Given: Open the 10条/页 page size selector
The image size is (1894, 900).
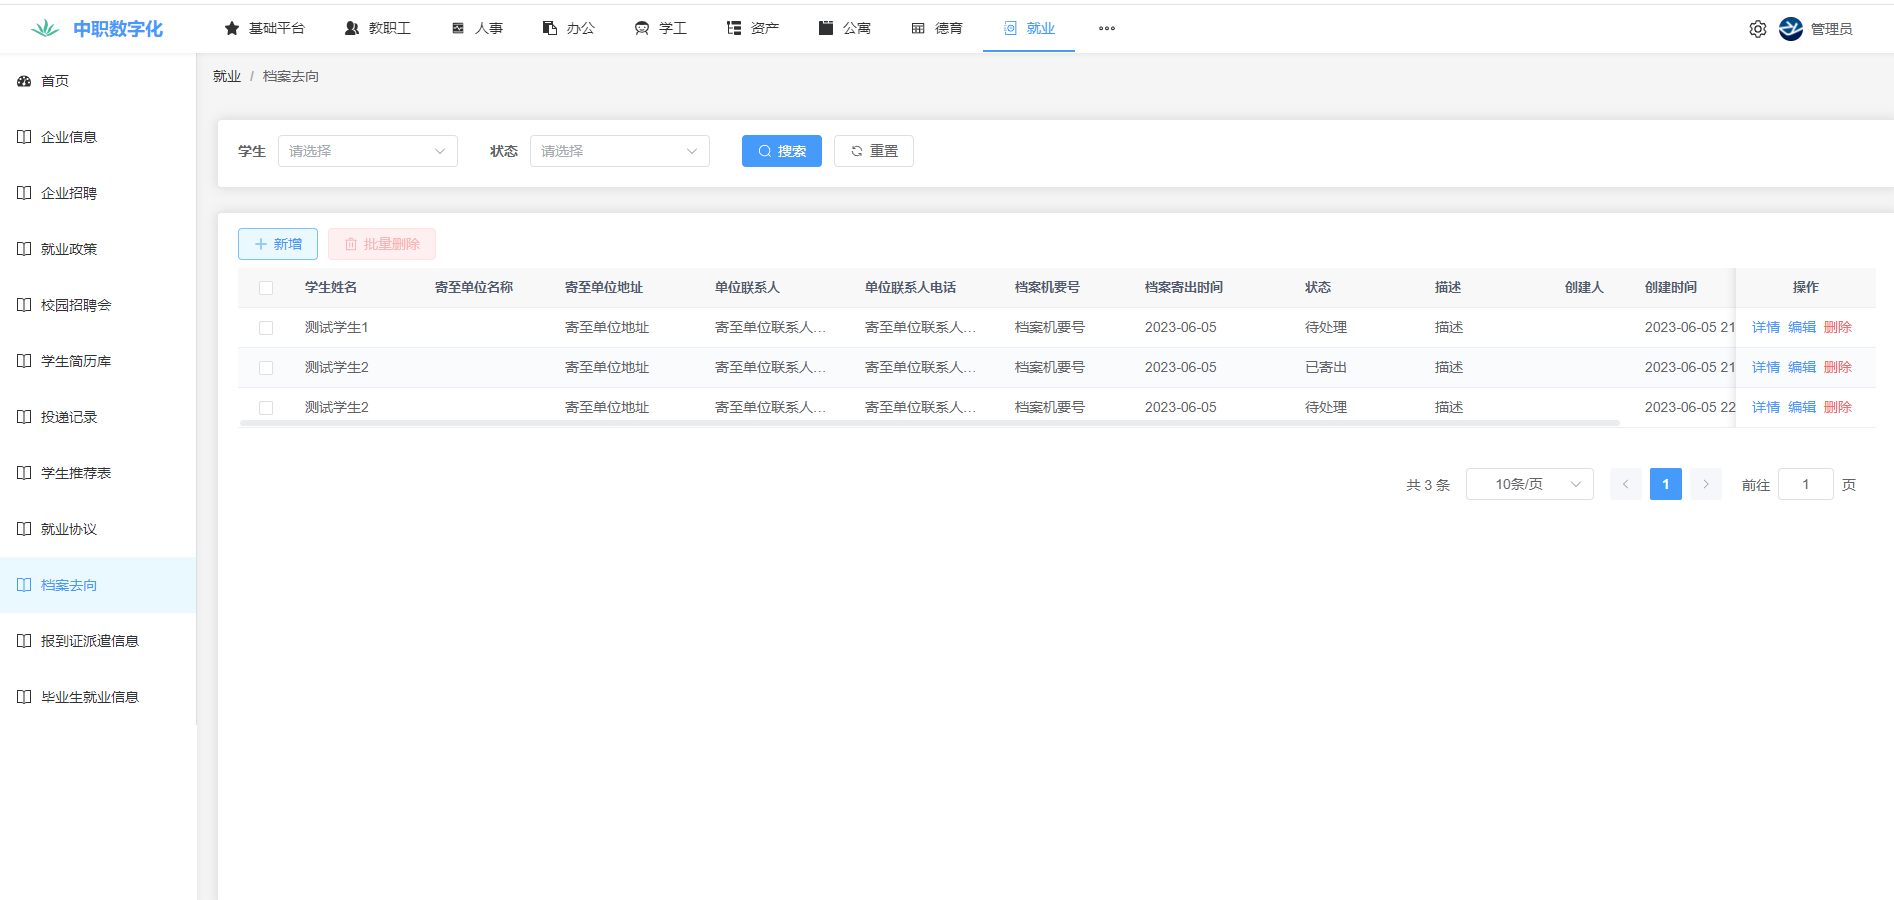Looking at the screenshot, I should pos(1529,484).
